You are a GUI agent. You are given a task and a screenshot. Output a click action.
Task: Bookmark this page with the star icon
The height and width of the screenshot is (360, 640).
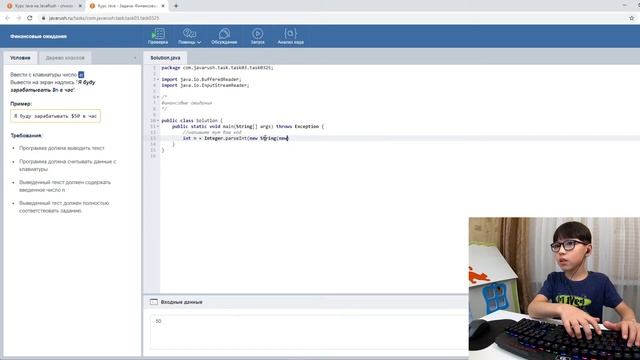click(631, 18)
